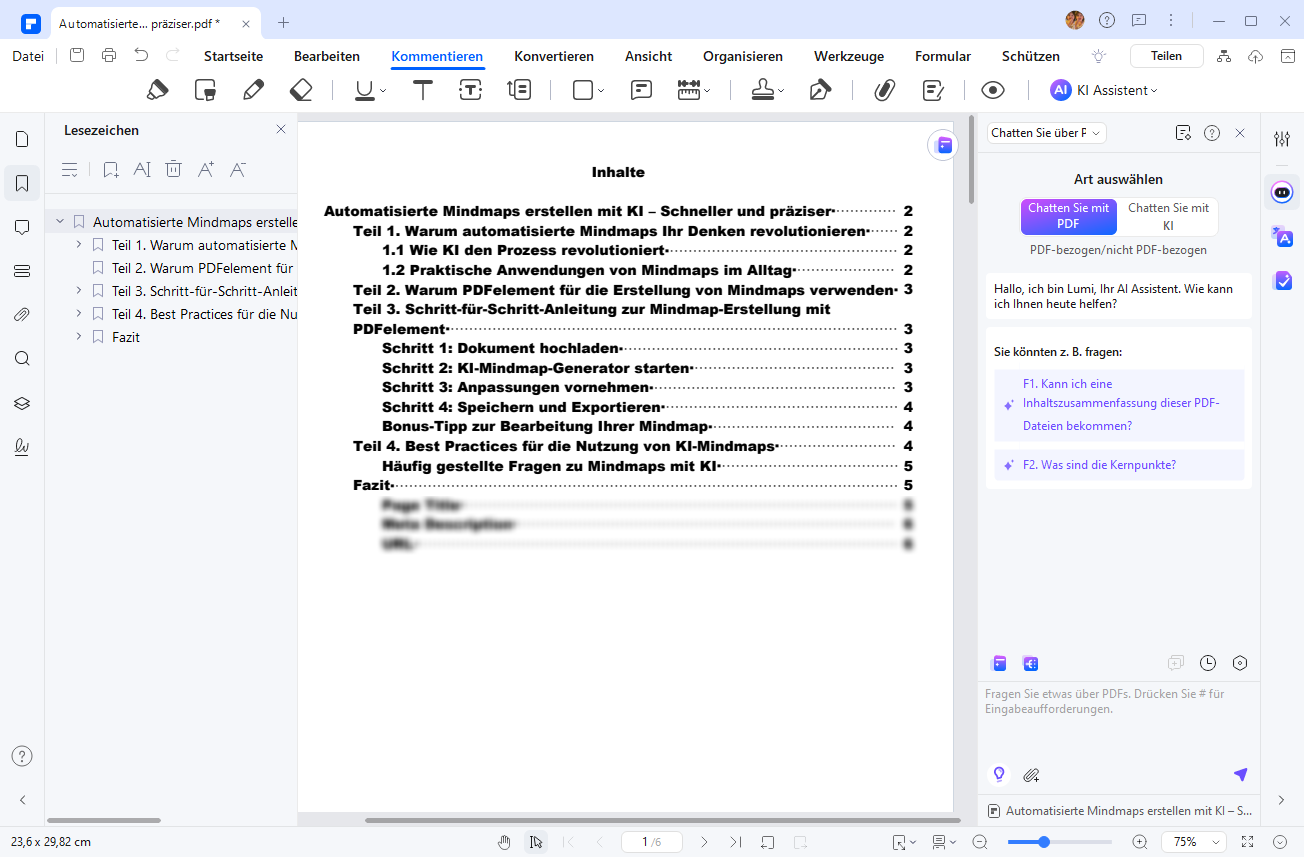
Task: Click the Teilen button
Action: [x=1166, y=56]
